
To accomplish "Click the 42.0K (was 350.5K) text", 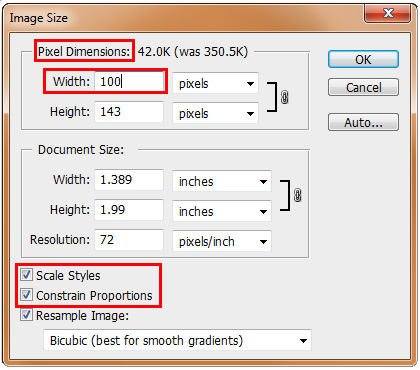I will pyautogui.click(x=193, y=52).
